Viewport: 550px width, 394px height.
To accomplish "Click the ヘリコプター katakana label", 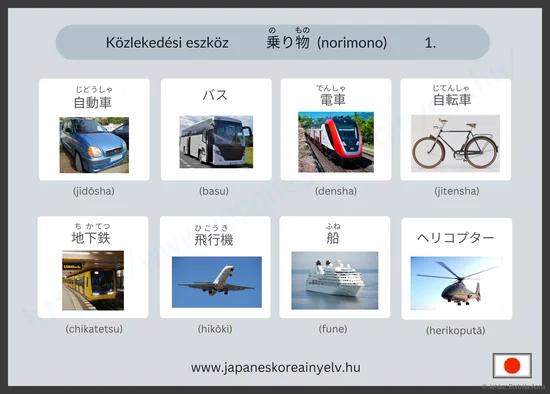I will [456, 238].
